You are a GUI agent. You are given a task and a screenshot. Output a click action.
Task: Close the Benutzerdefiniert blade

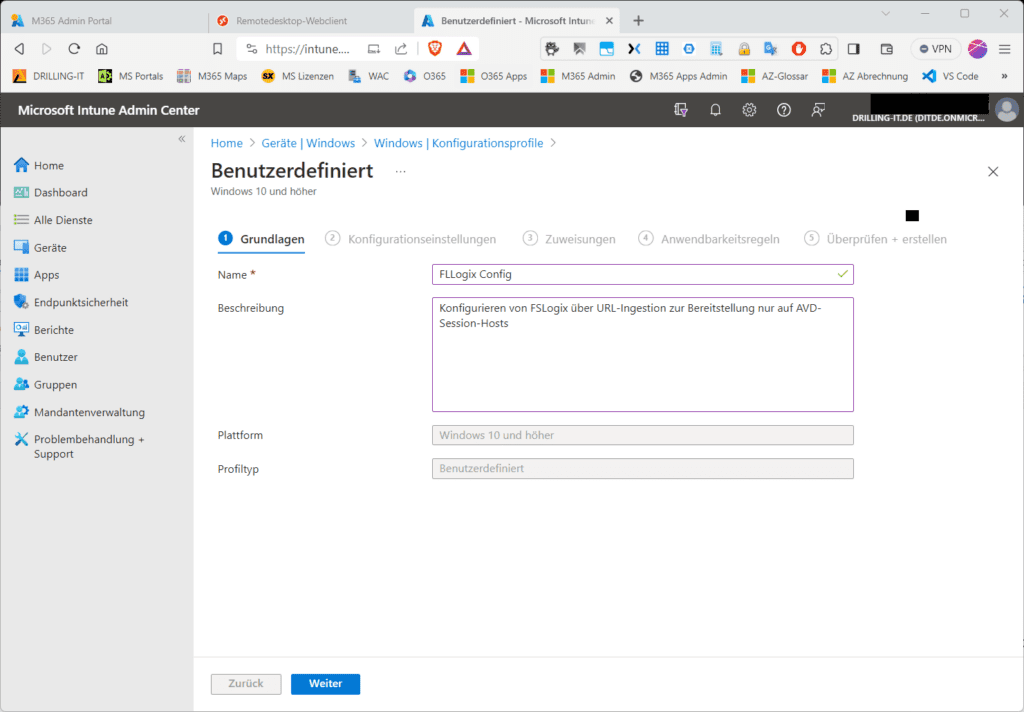tap(993, 171)
